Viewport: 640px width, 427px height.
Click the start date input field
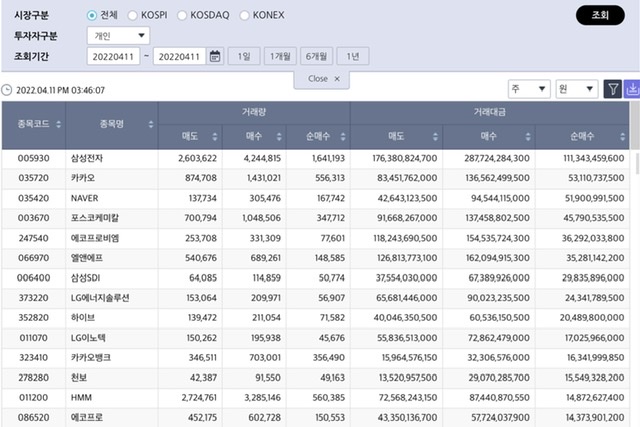(x=113, y=57)
